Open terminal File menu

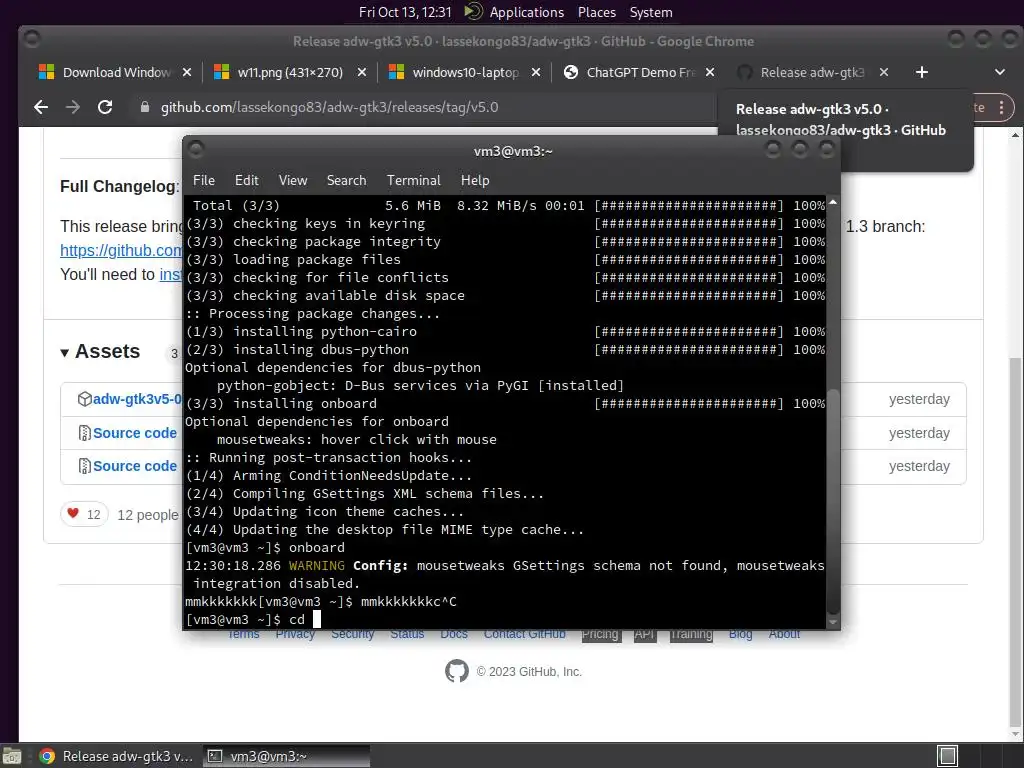204,180
